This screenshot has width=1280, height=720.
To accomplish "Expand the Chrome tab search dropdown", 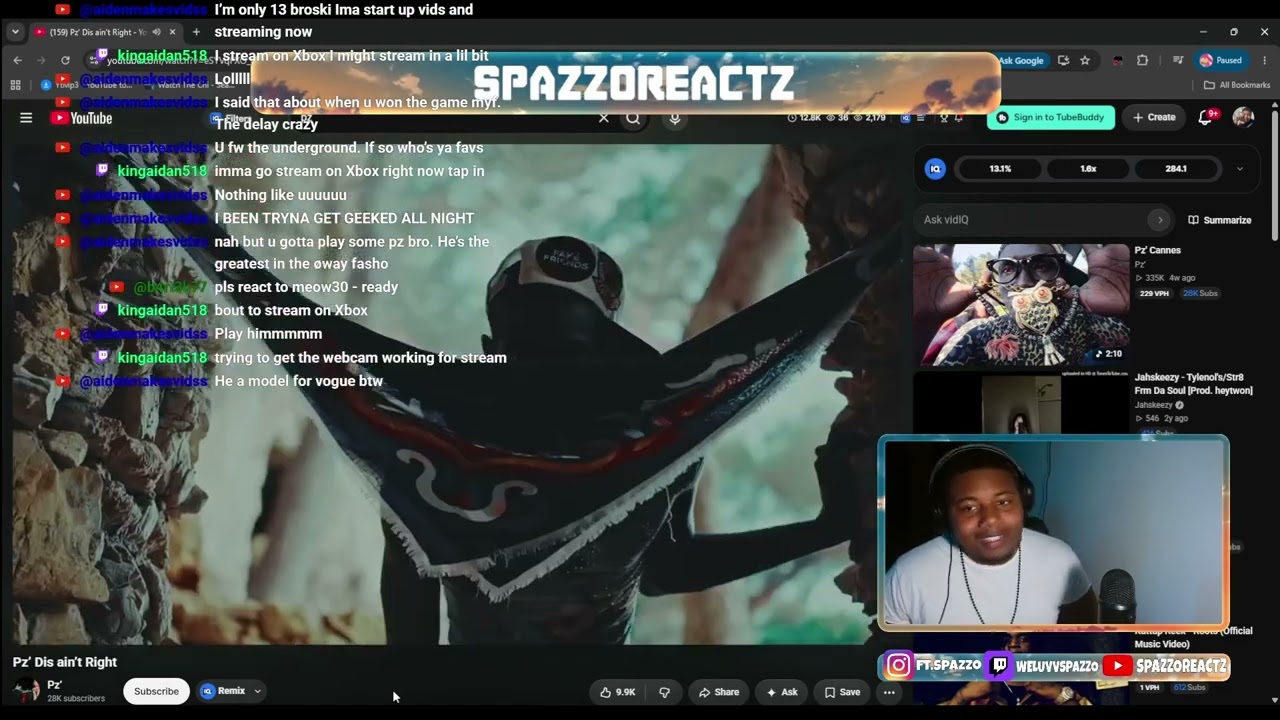I will [x=14, y=32].
